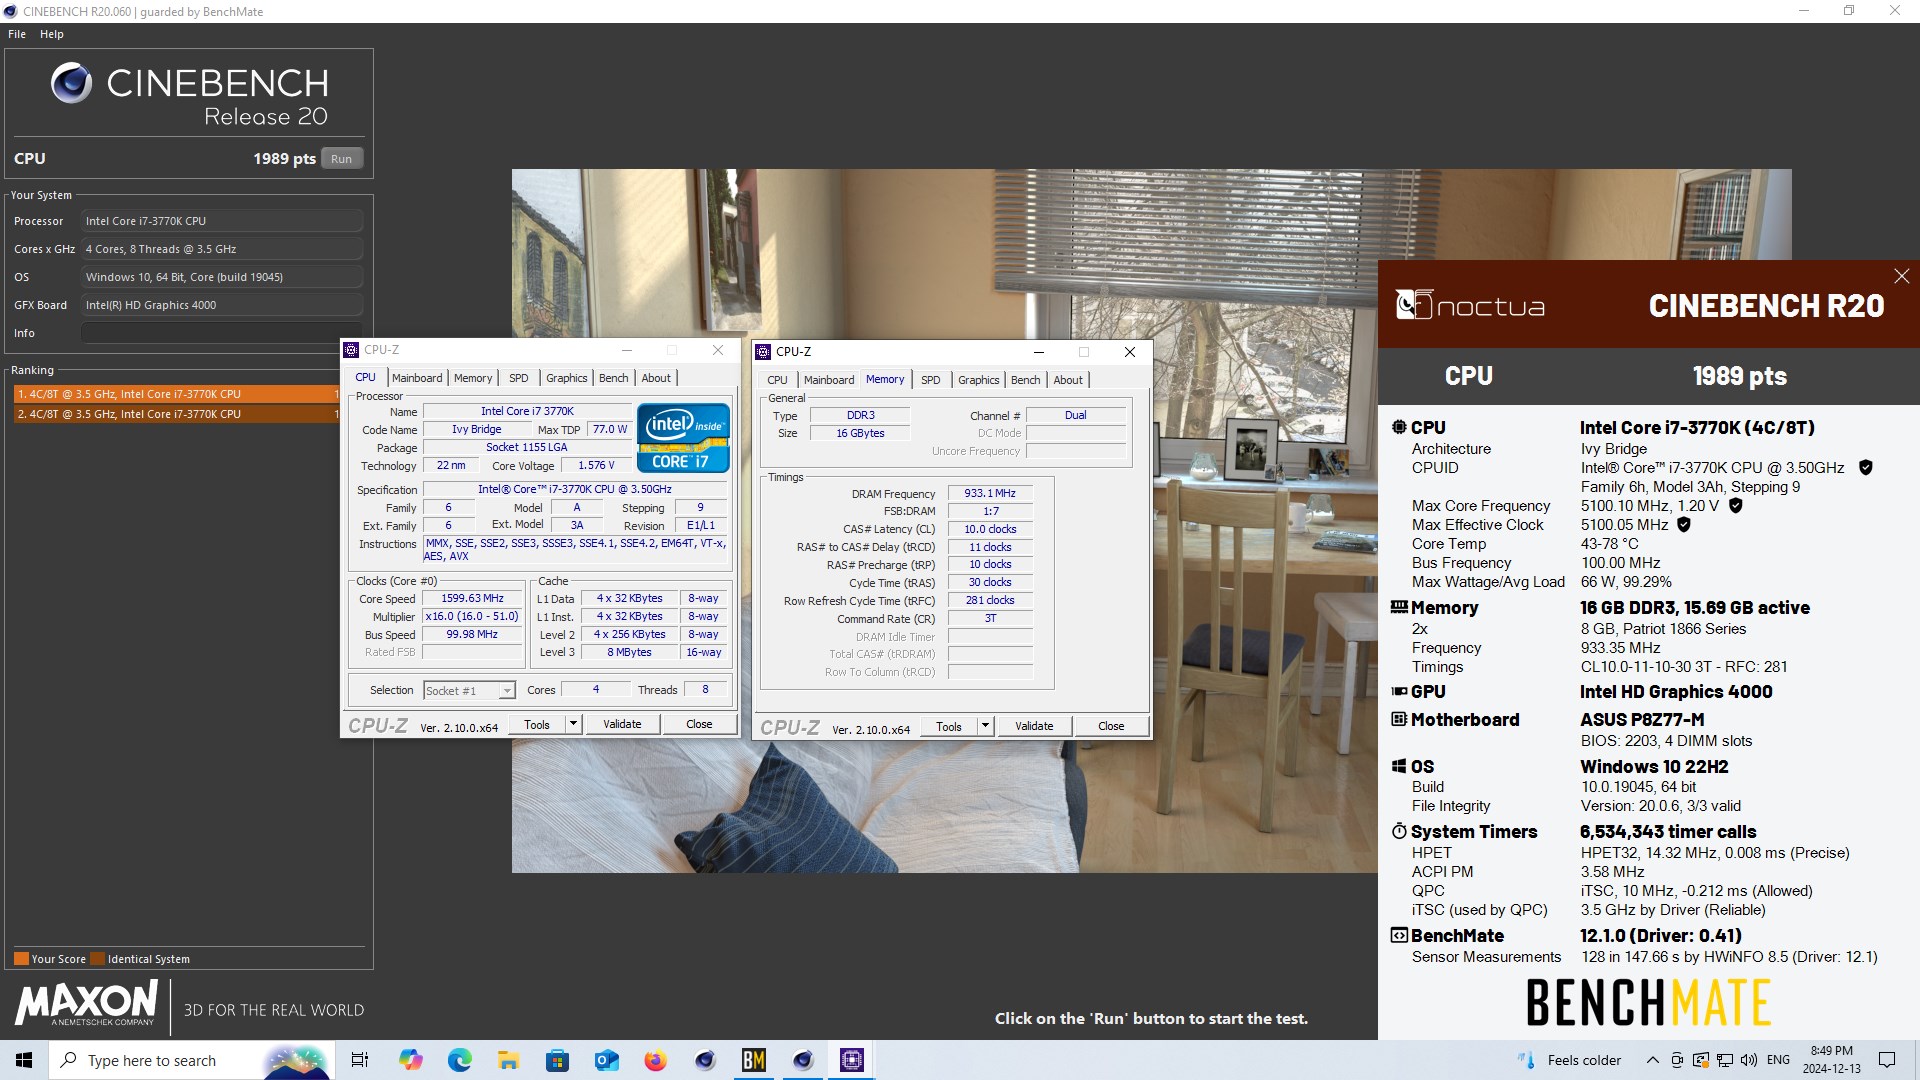Click the GPU icon in BenchMate panel
1920x1080 pixels.
click(1399, 691)
